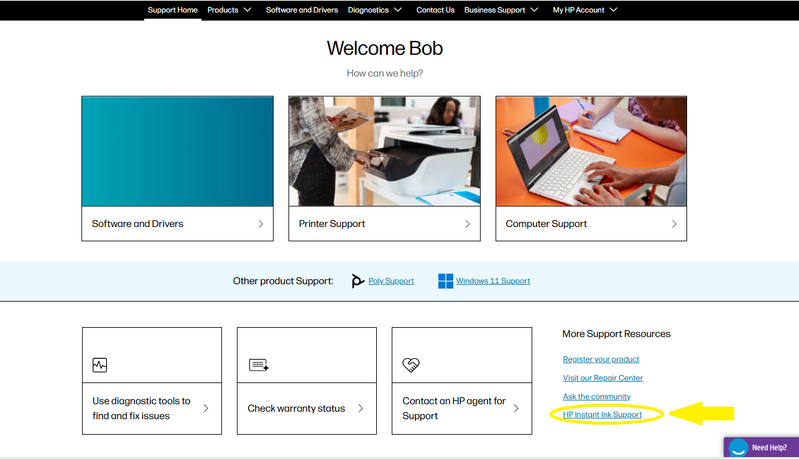The image size is (799, 459).
Task: Click the printer photo thumbnail
Action: click(x=384, y=151)
